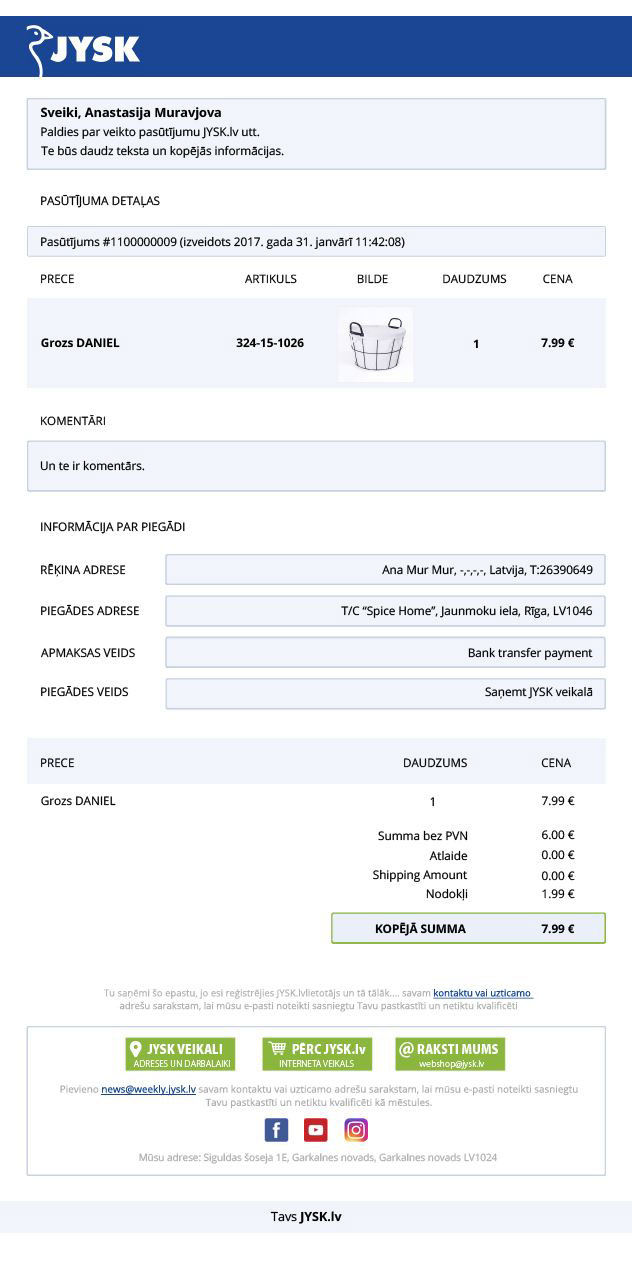Open the Grozs DANIEL basket image
This screenshot has width=632, height=1262.
(x=375, y=344)
